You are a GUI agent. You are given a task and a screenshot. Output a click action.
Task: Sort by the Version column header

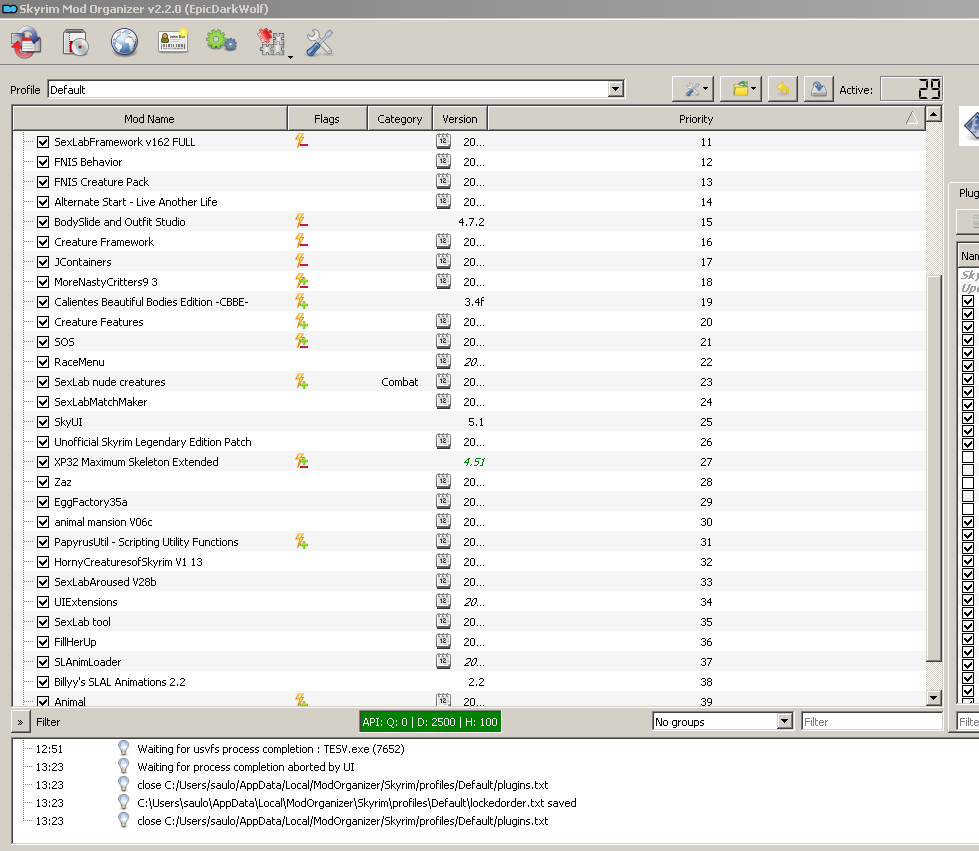[x=460, y=119]
